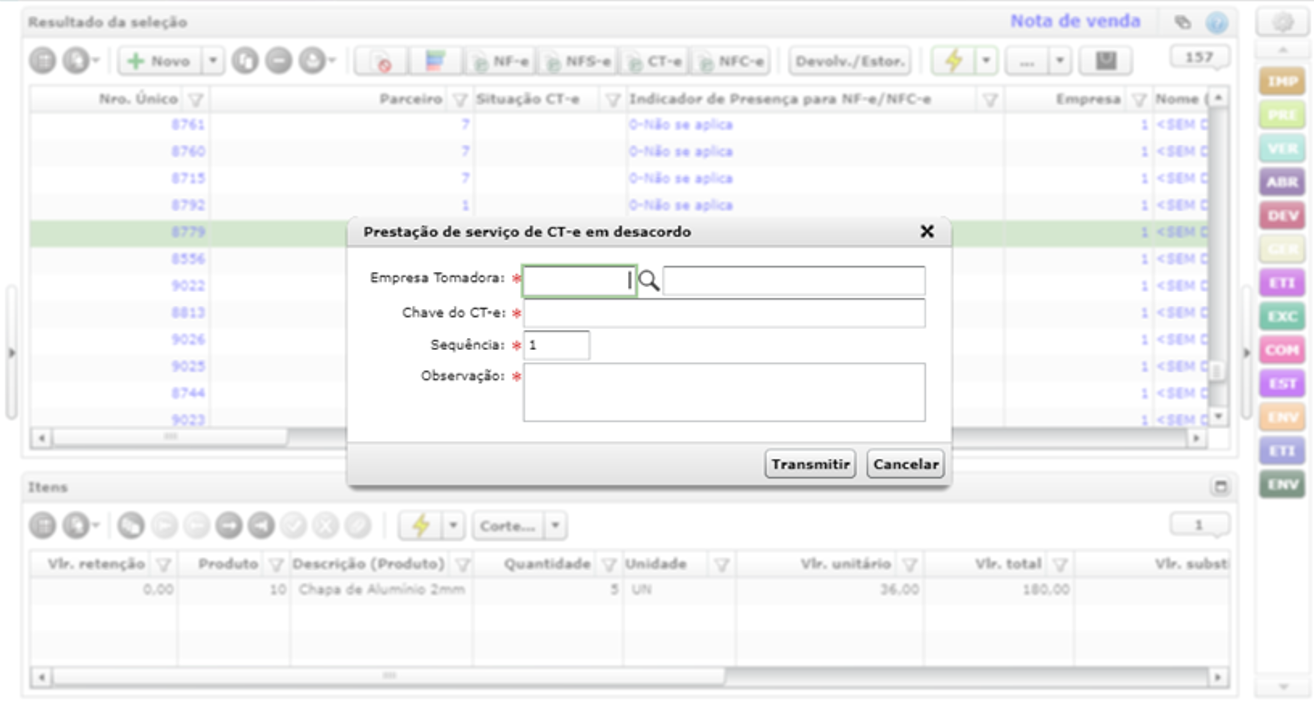Click the Chave do CT-e input field
1314x701 pixels.
[724, 313]
